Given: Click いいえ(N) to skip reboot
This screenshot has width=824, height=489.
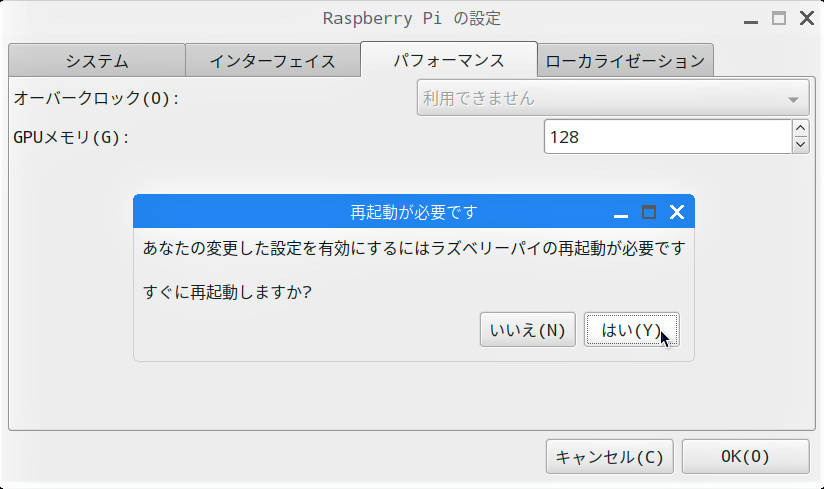Looking at the screenshot, I should [x=528, y=330].
